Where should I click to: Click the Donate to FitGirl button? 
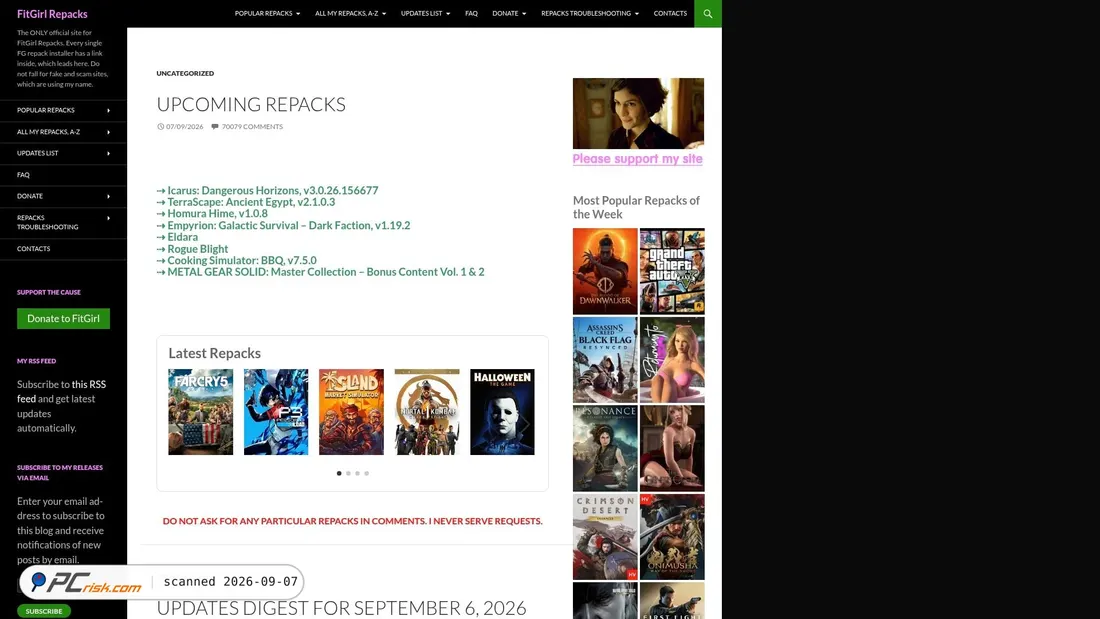(63, 319)
